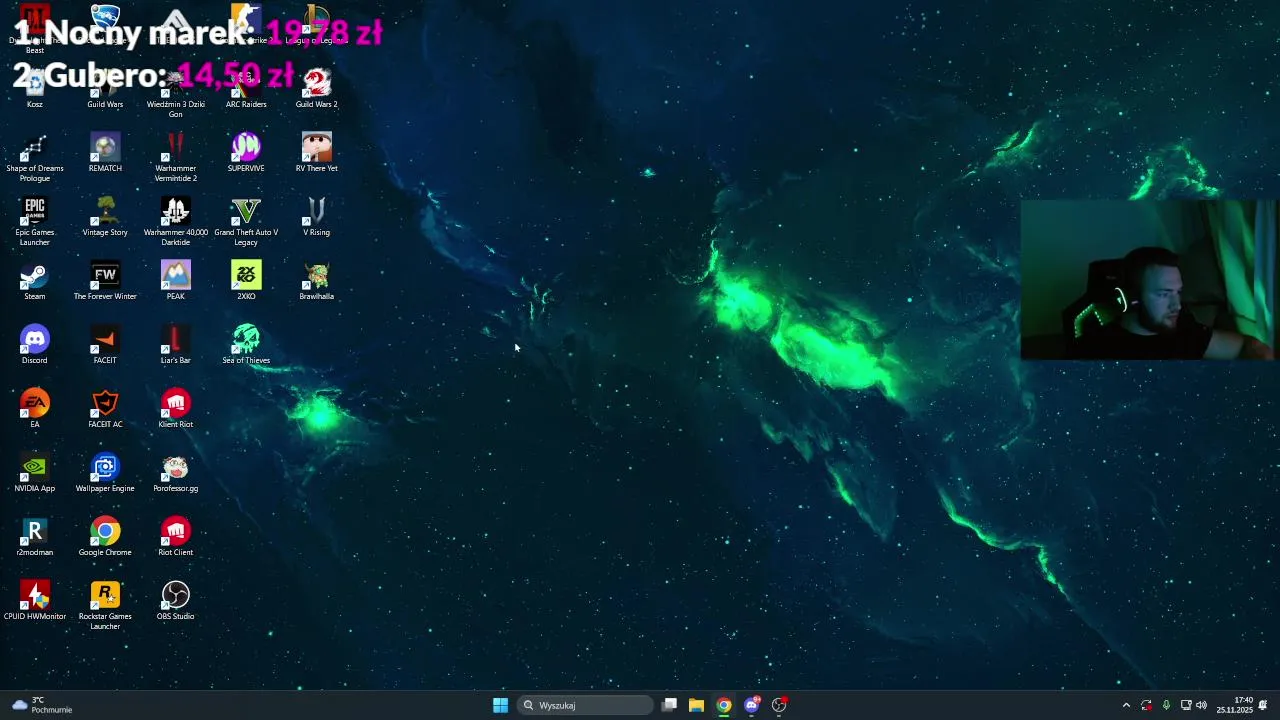The height and width of the screenshot is (720, 1280).
Task: Select Riot Client desktop icon
Action: pos(175,536)
